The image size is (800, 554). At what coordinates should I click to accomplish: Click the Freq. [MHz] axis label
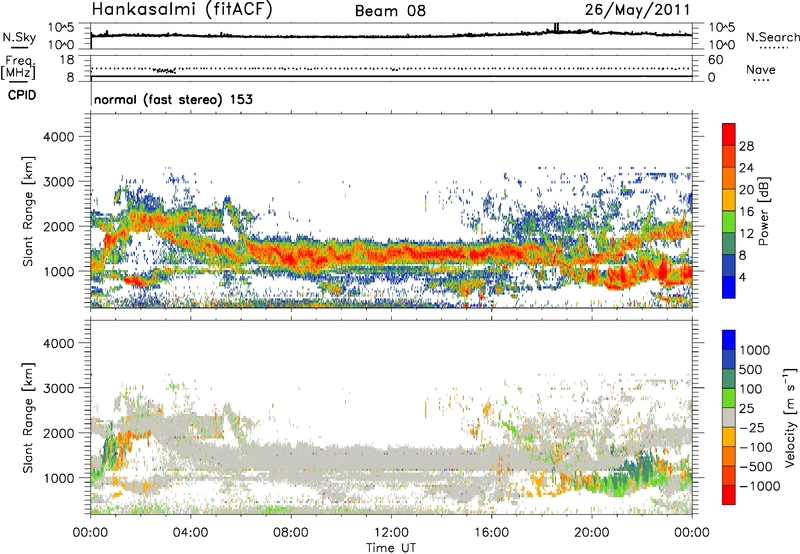click(x=19, y=67)
